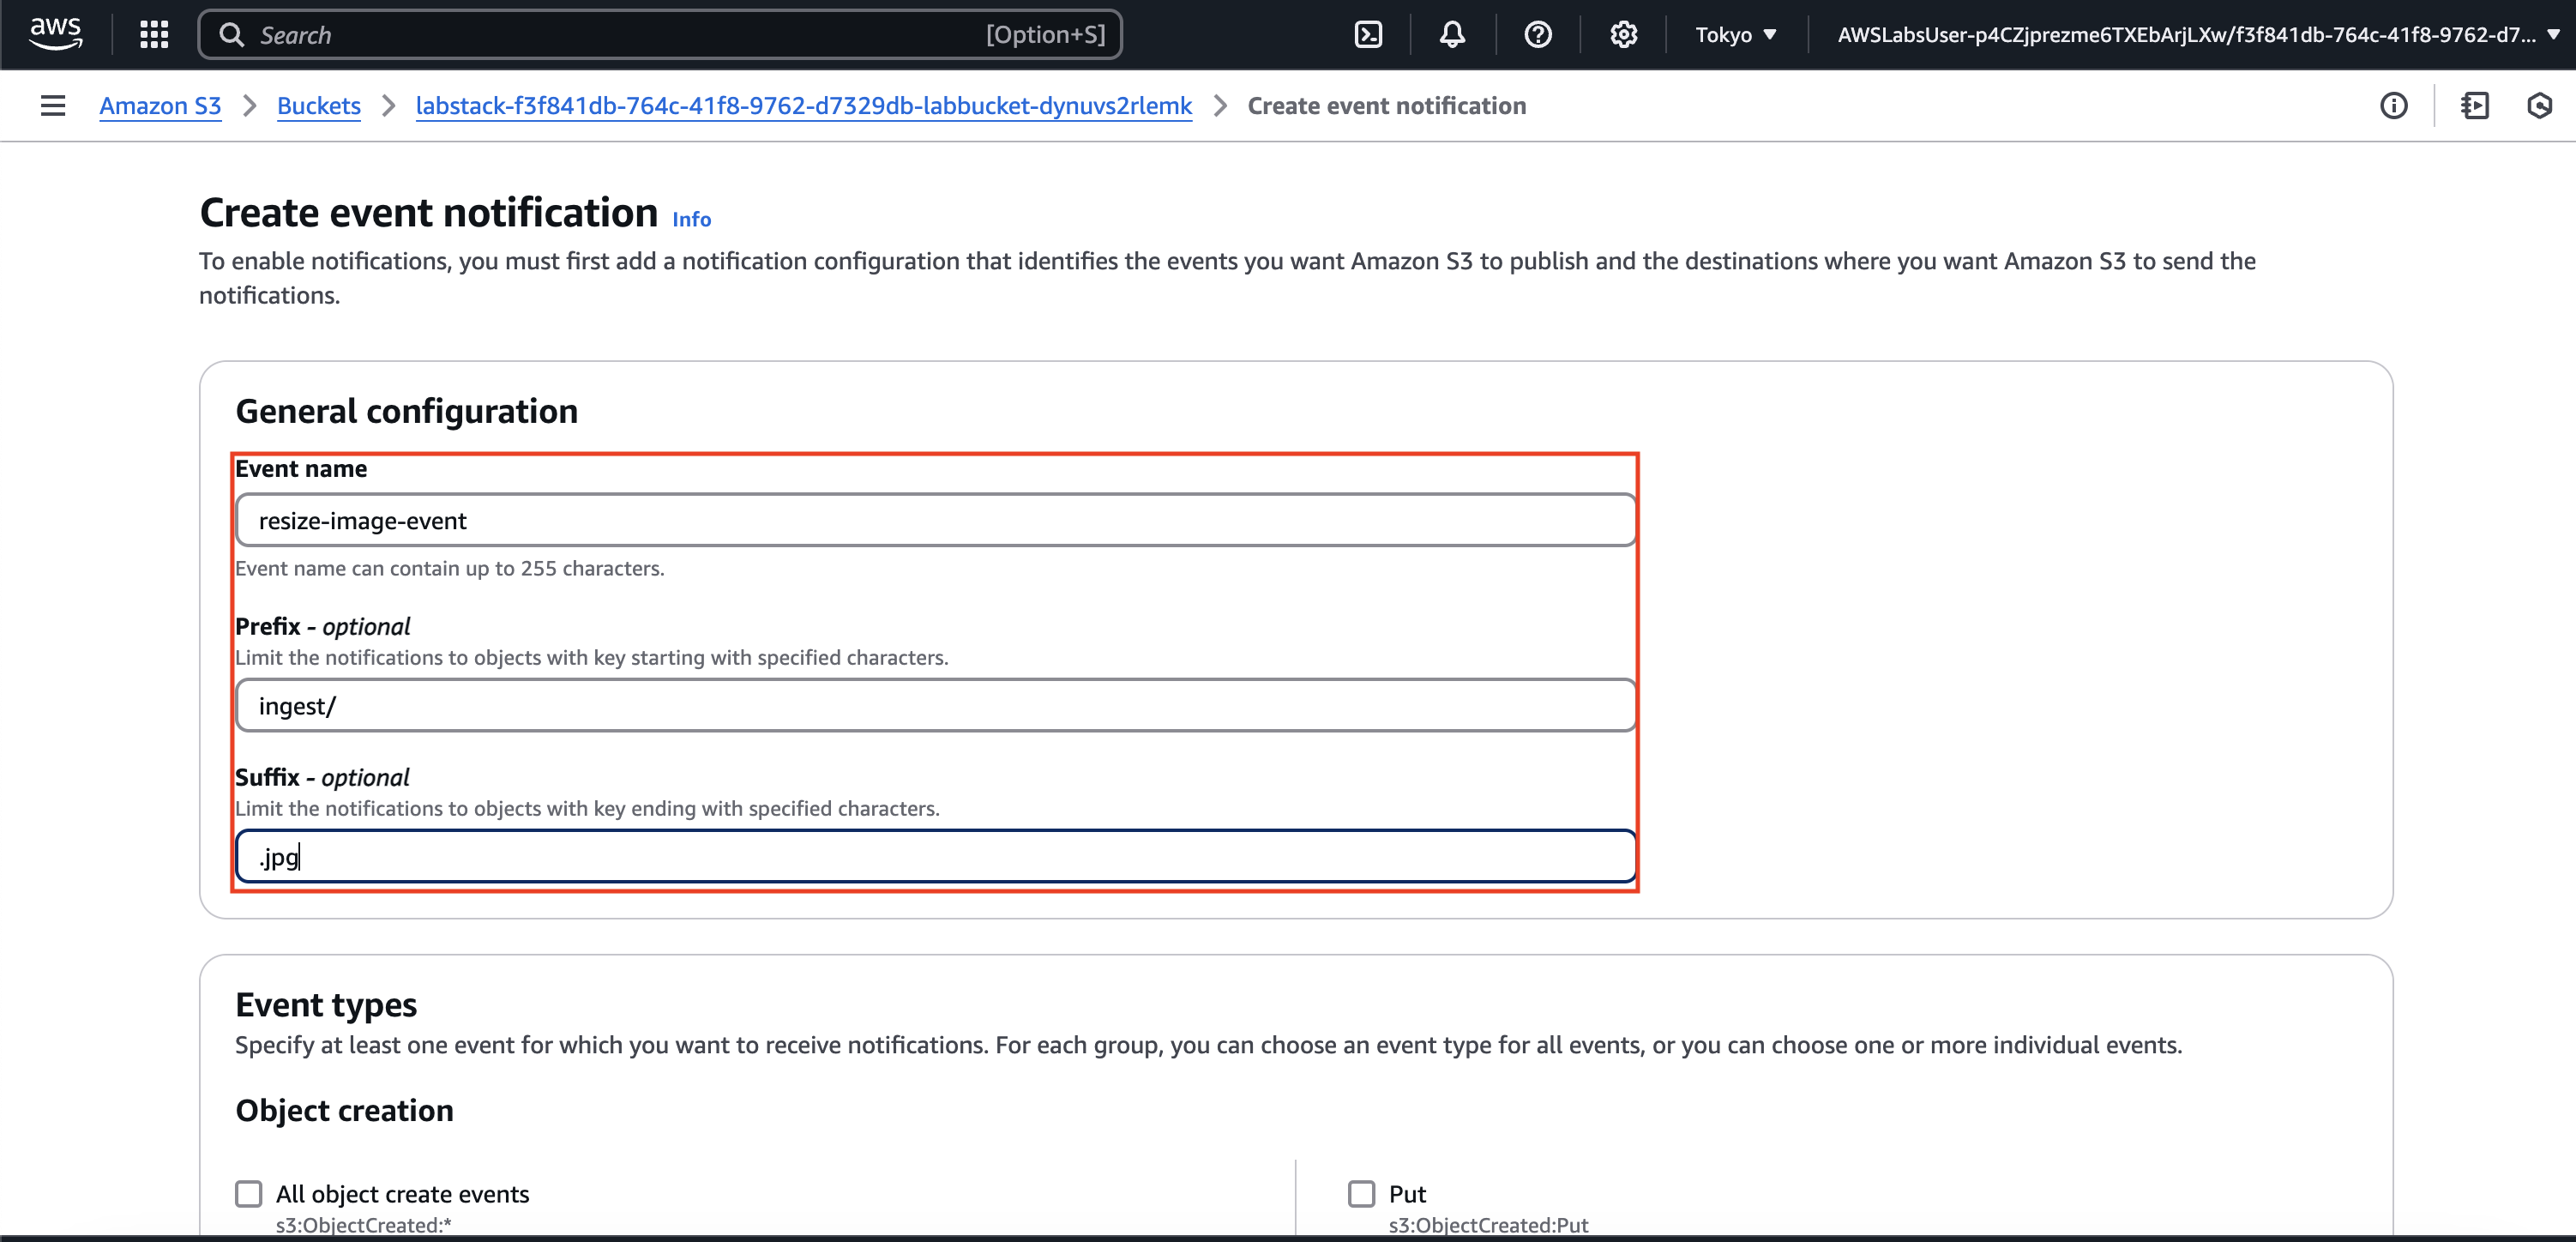Open the settings gear icon

[x=1623, y=35]
